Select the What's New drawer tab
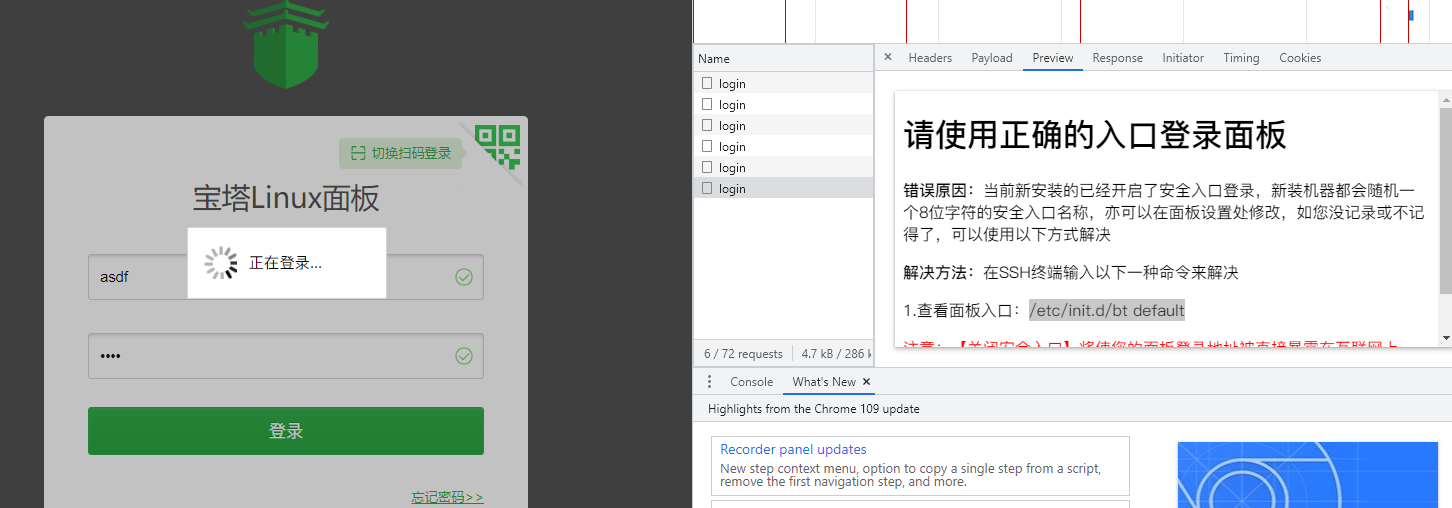 [824, 382]
